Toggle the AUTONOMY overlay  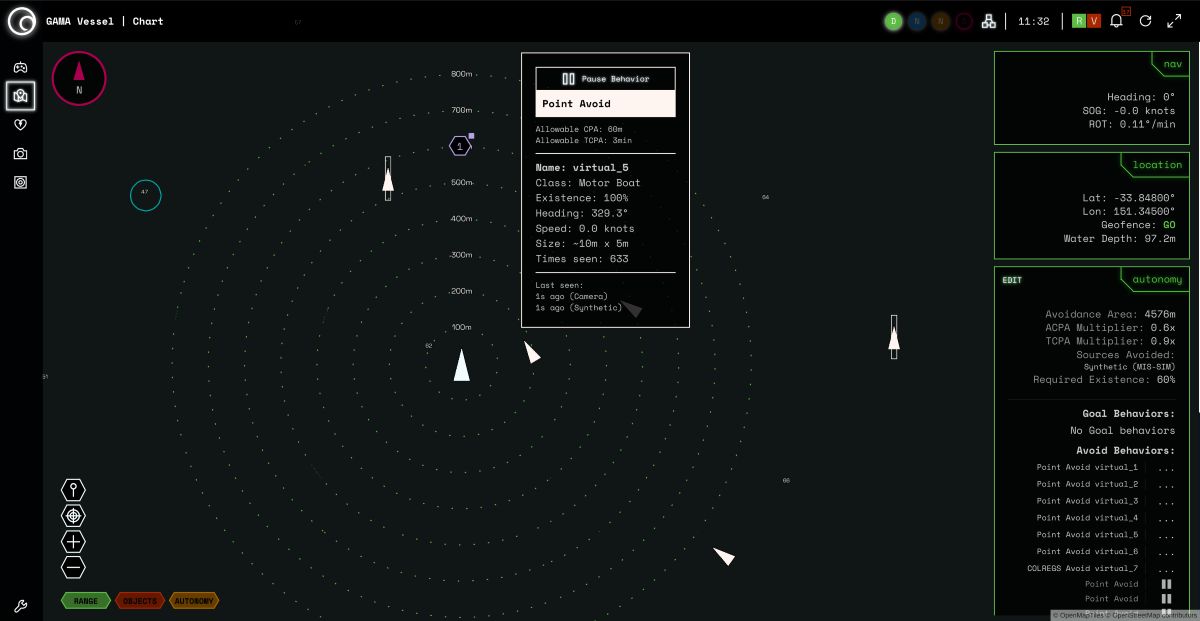194,601
